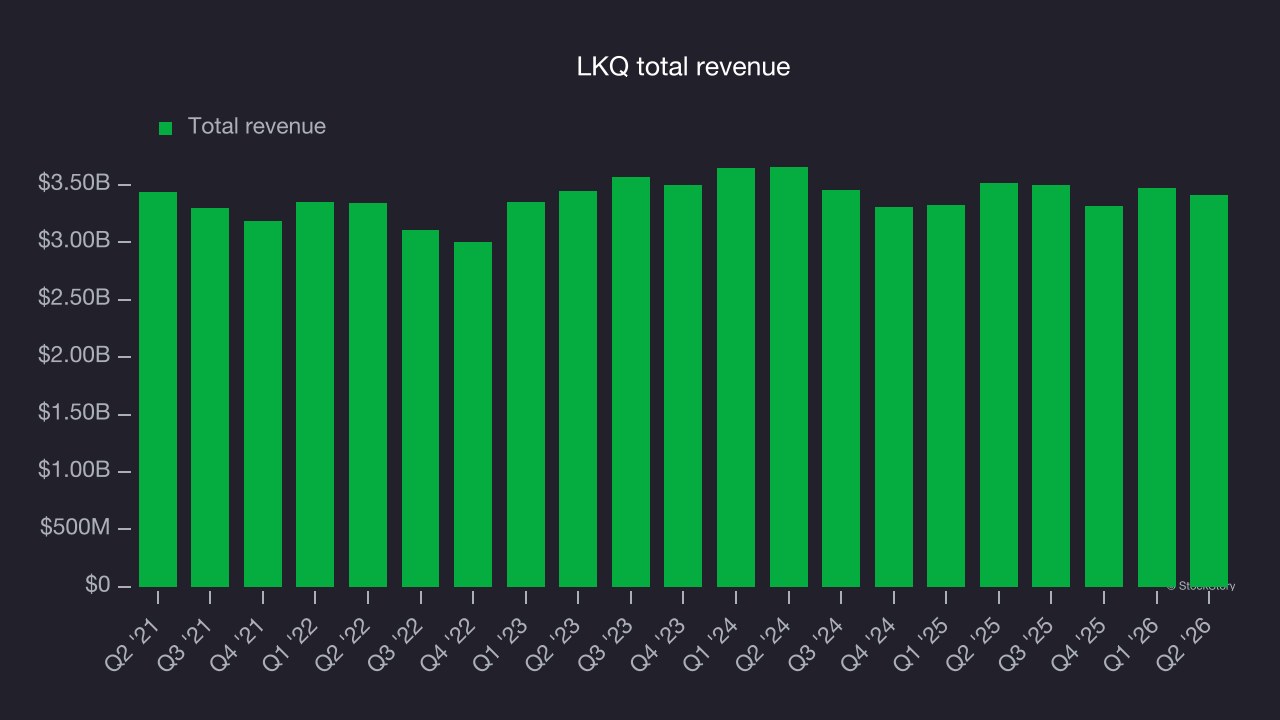The width and height of the screenshot is (1280, 720).
Task: Click the Q3 '22 revenue bar
Action: (x=421, y=408)
